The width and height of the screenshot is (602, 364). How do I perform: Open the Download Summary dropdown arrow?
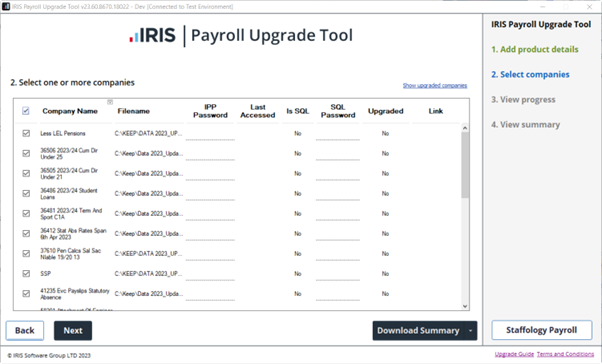(470, 331)
